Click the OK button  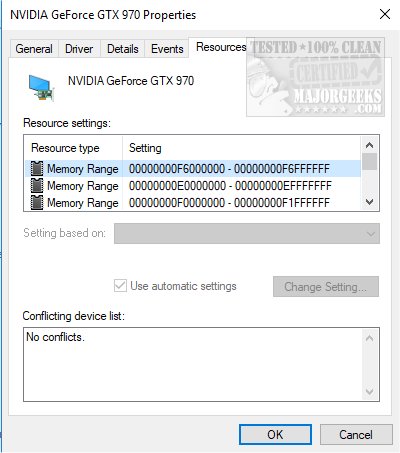(275, 435)
